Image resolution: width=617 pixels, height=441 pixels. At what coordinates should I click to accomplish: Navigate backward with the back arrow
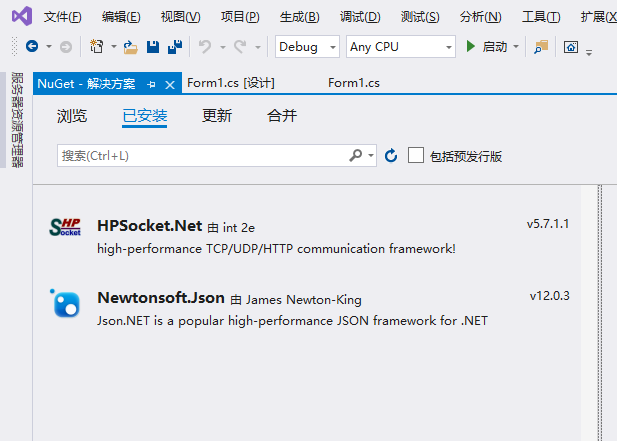point(32,46)
